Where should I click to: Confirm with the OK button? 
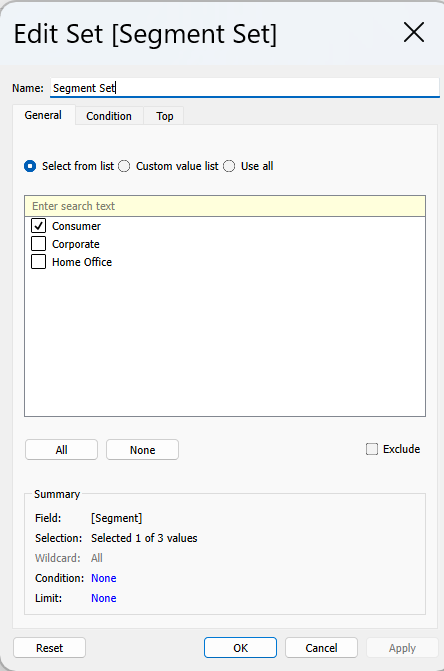(240, 648)
